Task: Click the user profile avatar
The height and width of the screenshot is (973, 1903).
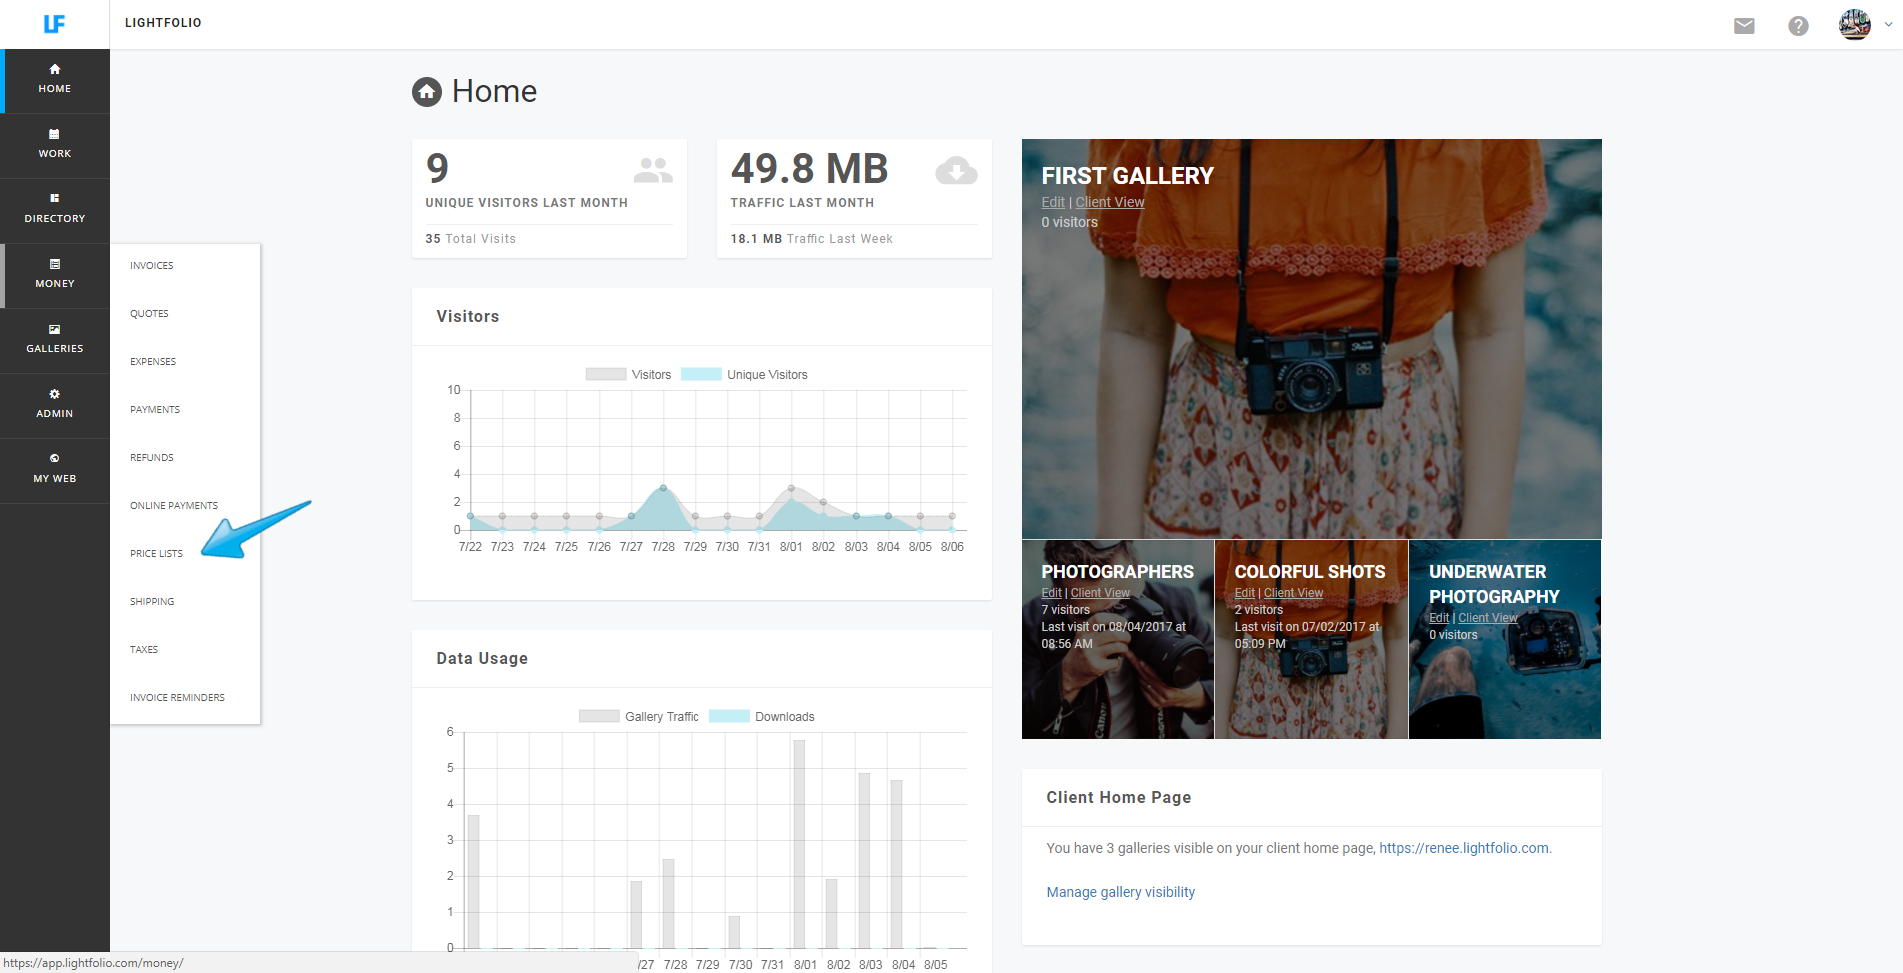Action: pyautogui.click(x=1855, y=24)
